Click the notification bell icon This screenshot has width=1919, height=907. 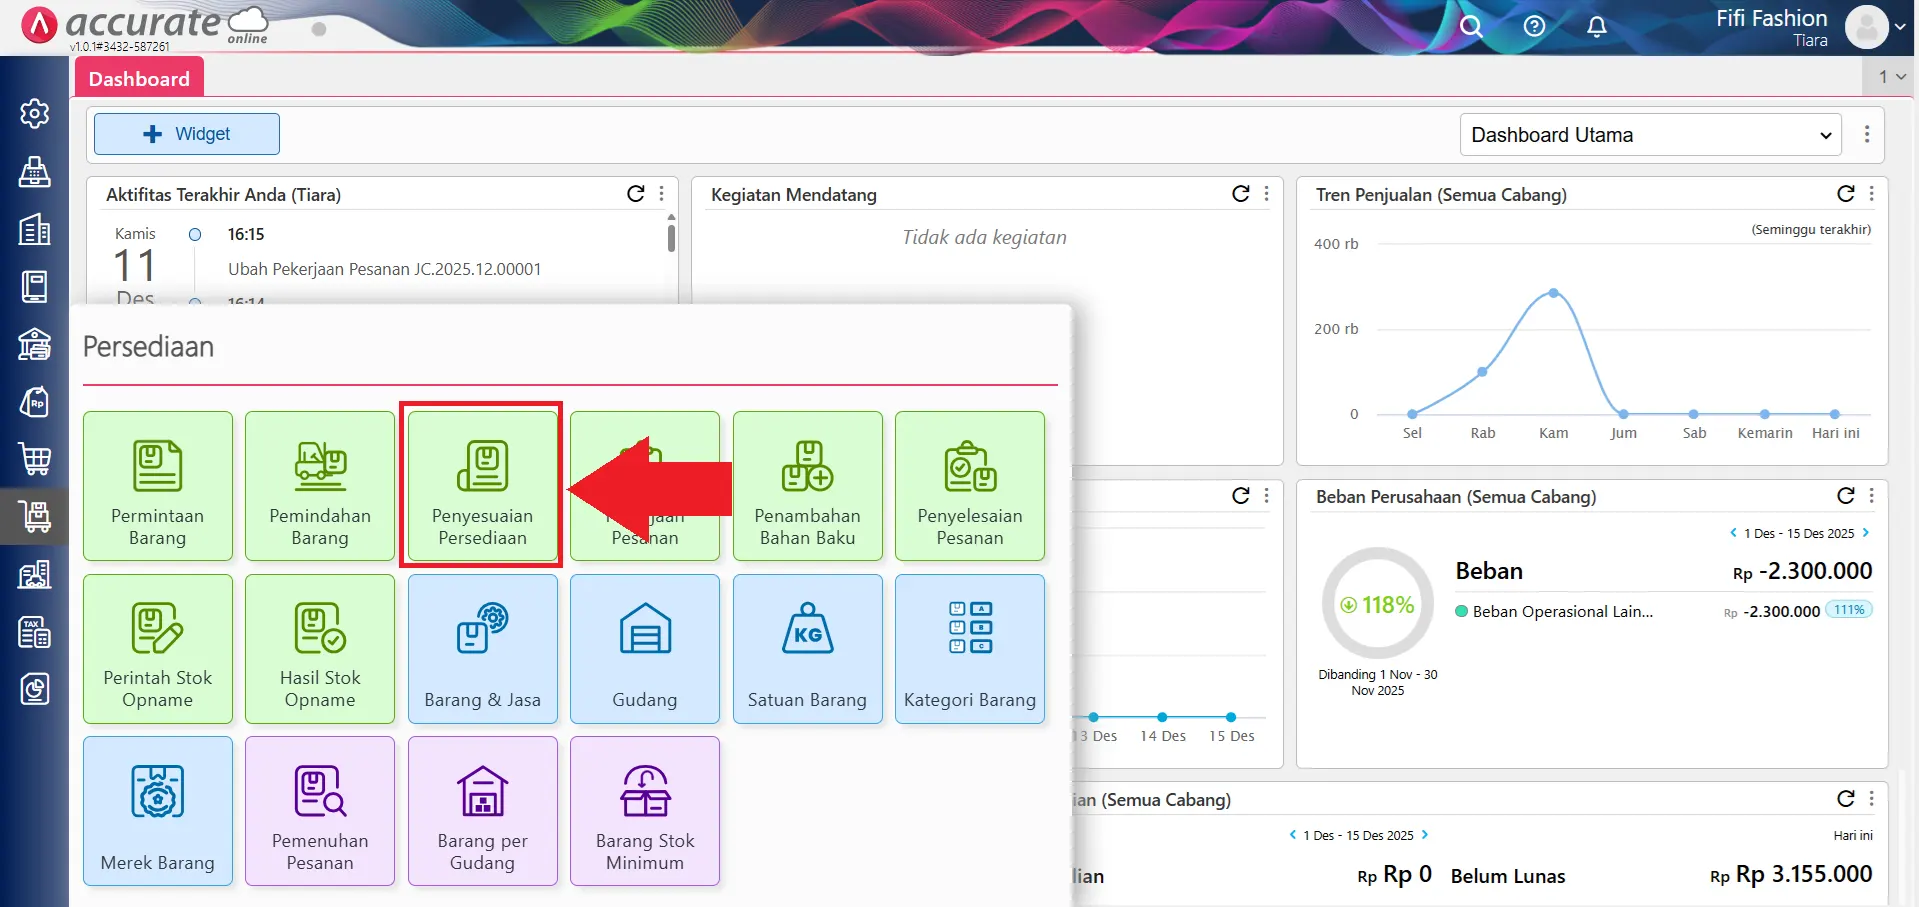(1597, 27)
